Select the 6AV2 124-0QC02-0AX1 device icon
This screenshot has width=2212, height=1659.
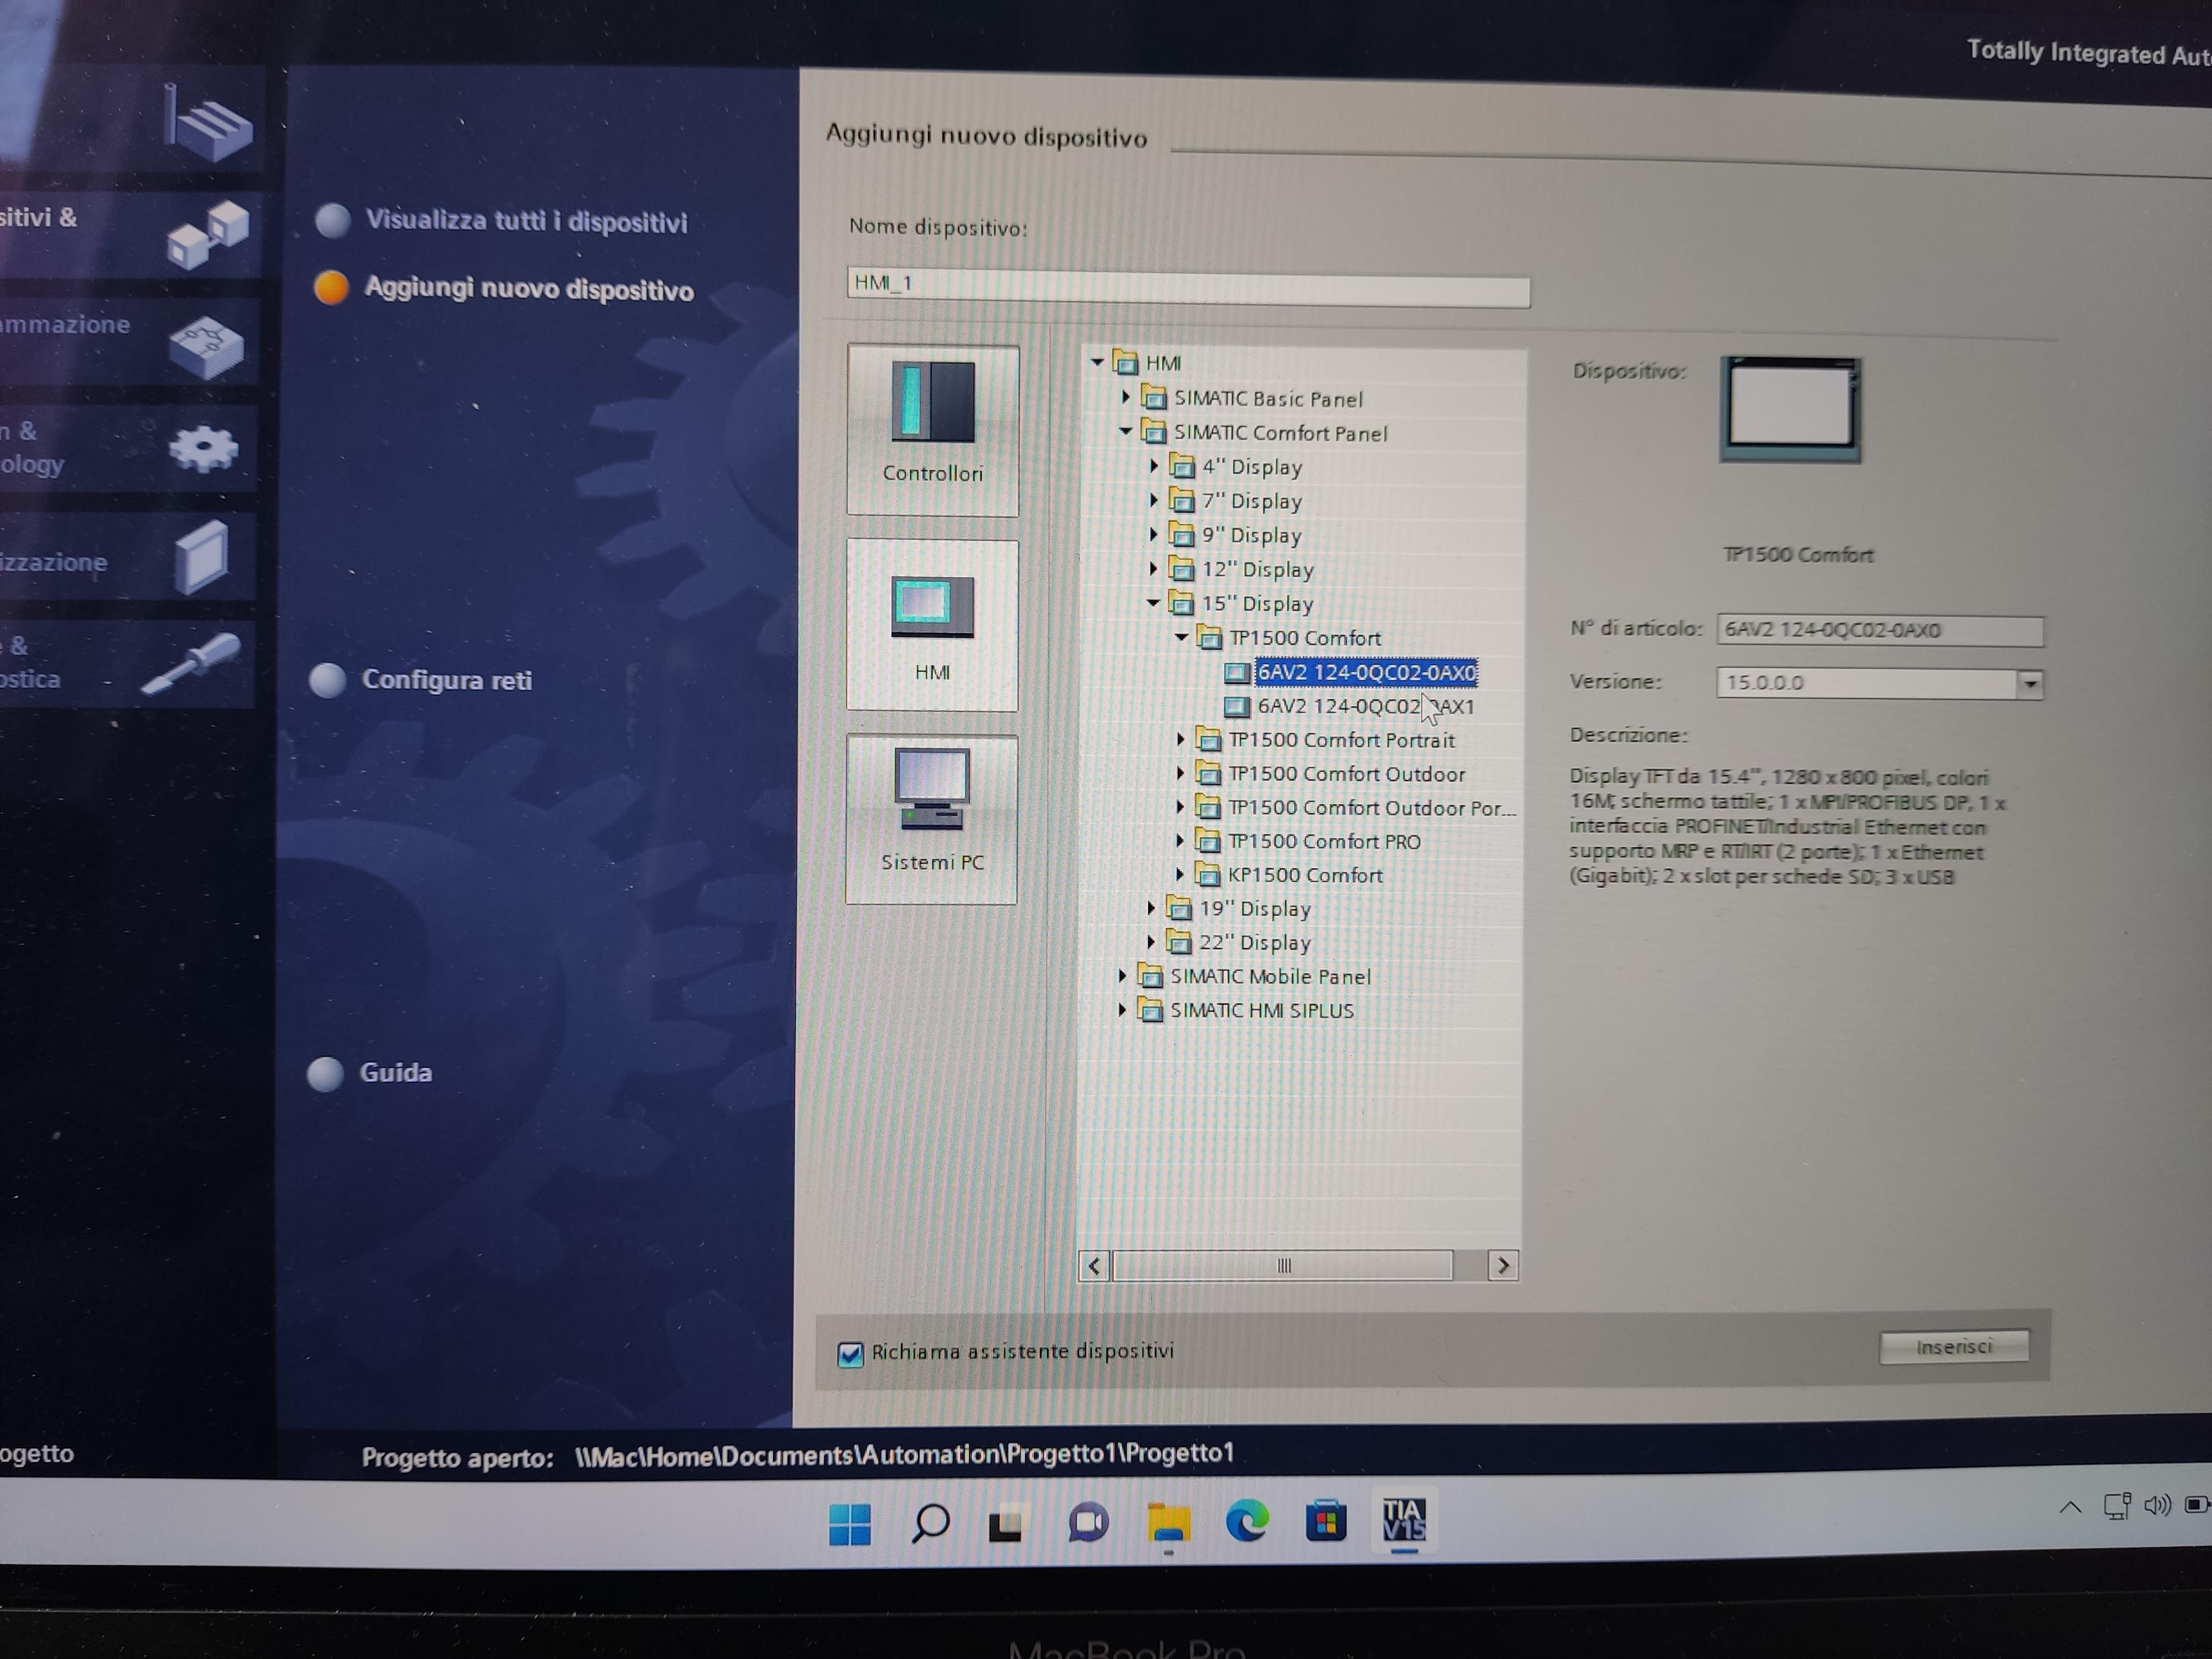tap(1237, 706)
